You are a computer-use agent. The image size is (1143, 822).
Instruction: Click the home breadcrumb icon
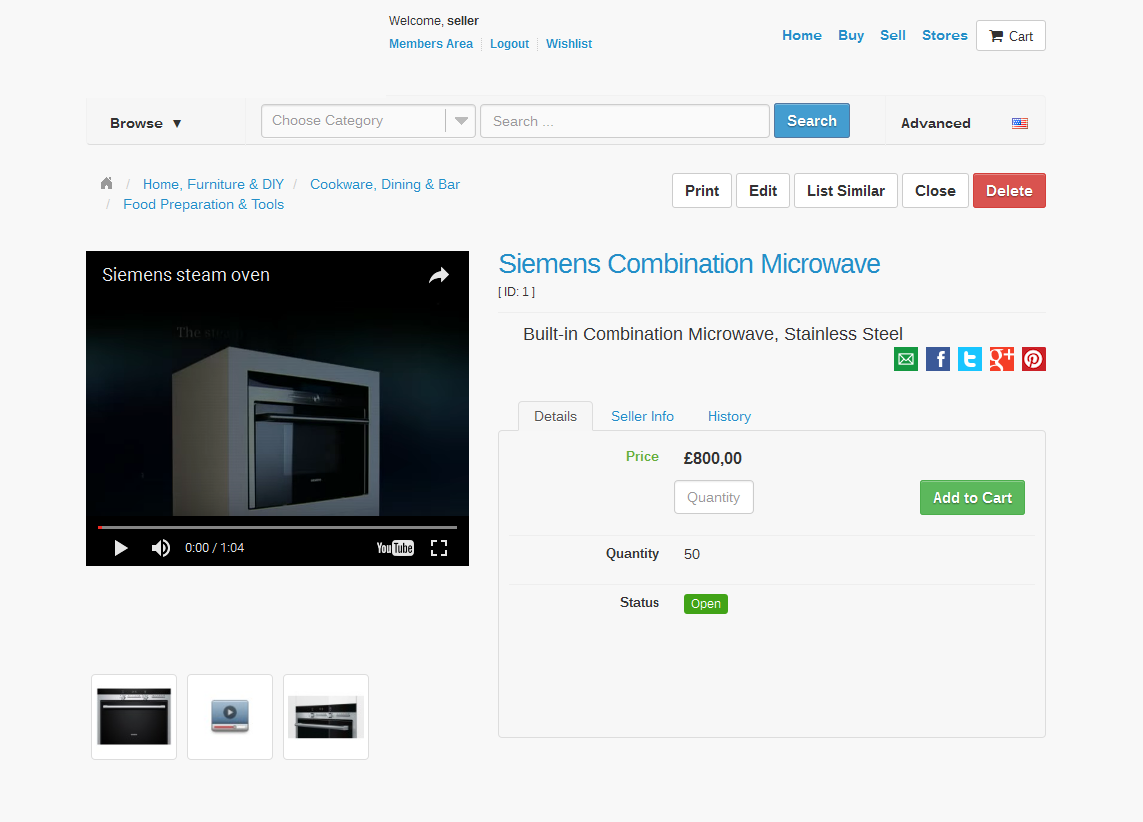pyautogui.click(x=106, y=184)
